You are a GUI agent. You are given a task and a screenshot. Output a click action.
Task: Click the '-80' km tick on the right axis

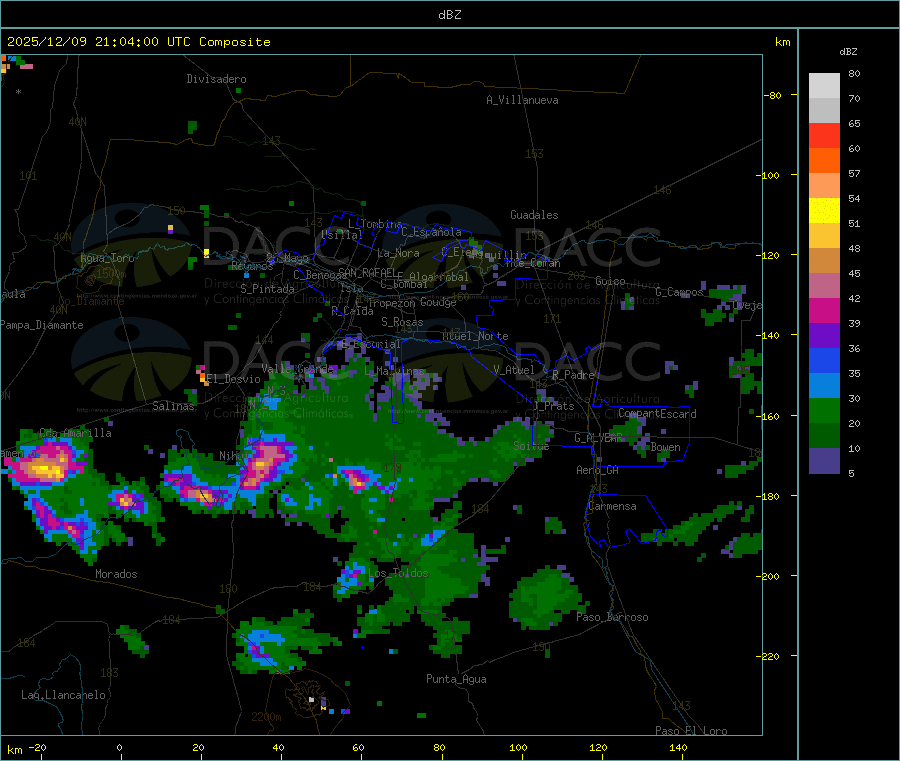(773, 95)
